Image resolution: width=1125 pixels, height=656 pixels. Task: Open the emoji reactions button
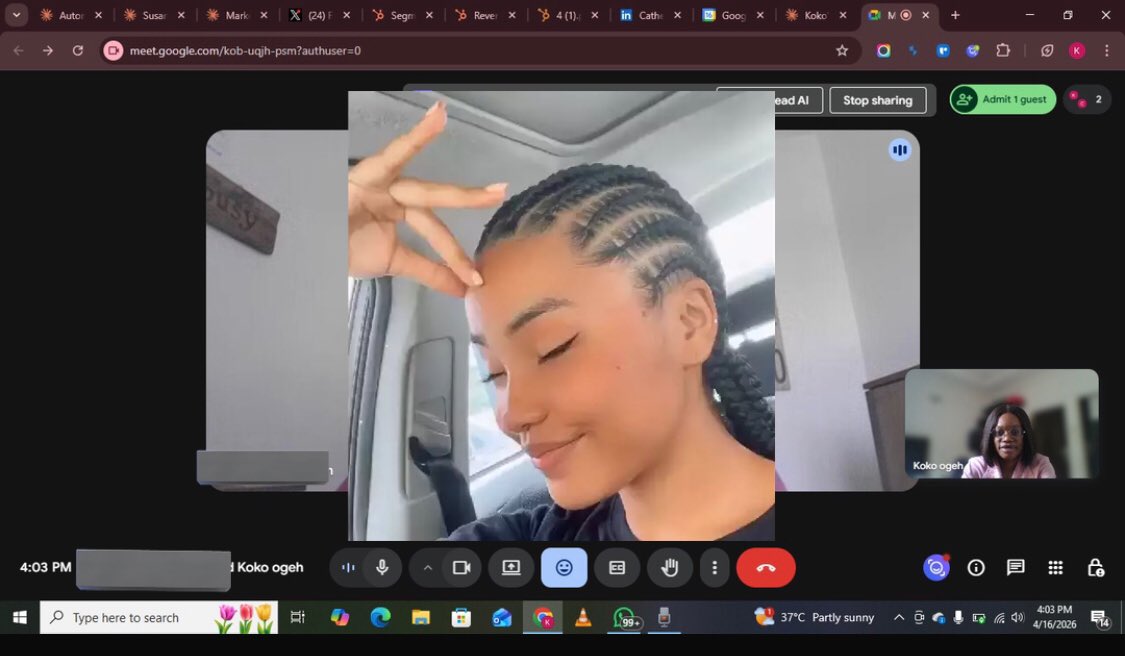(x=564, y=568)
